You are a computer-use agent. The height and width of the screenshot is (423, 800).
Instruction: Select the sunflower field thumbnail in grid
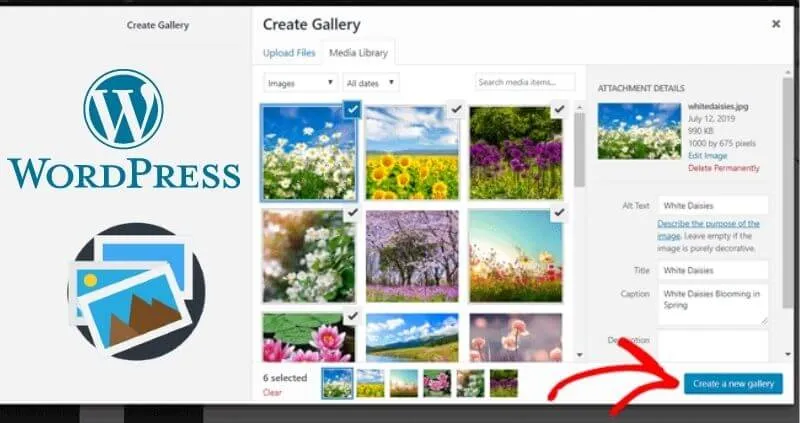click(x=412, y=153)
